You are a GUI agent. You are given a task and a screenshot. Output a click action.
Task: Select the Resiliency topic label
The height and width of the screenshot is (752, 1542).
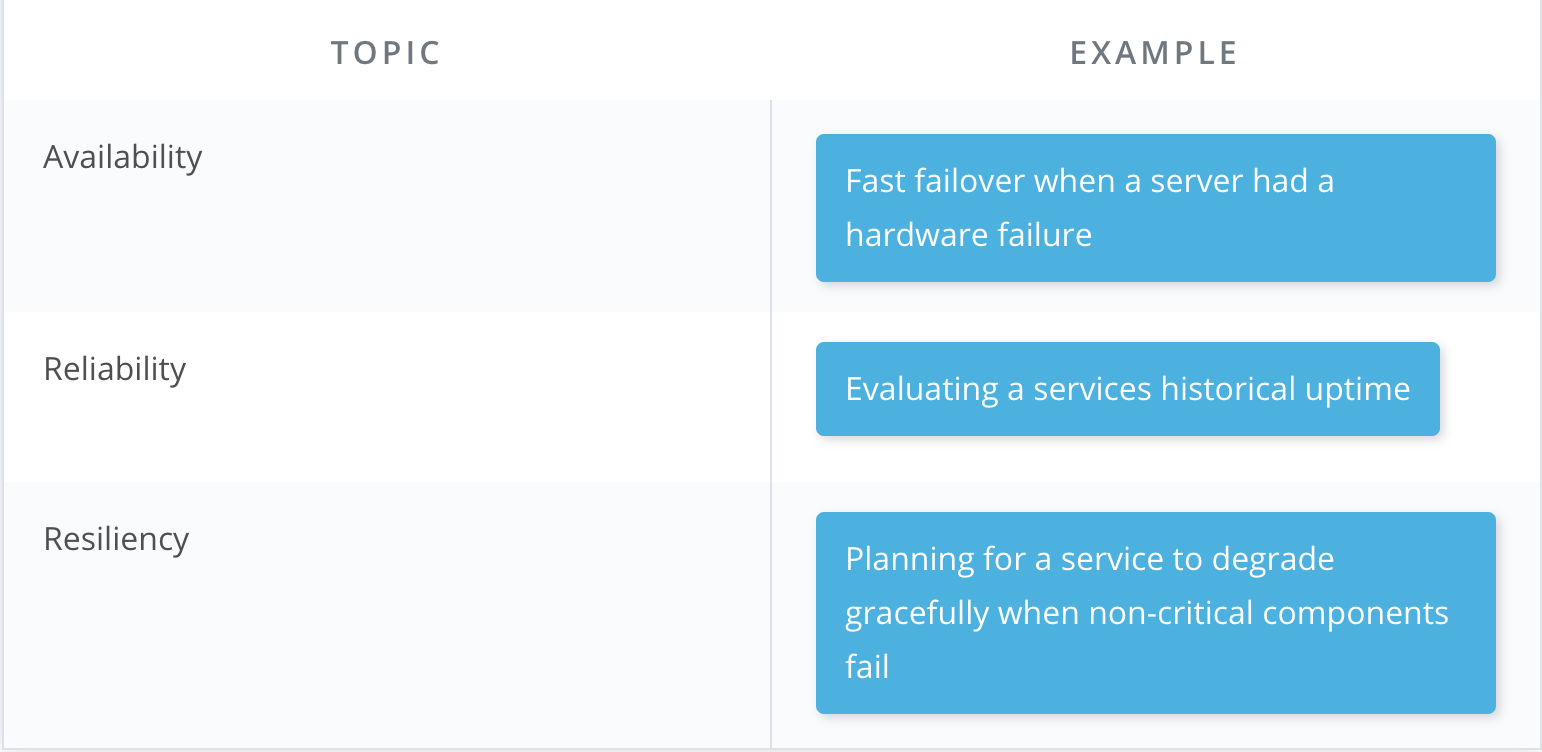coord(116,539)
